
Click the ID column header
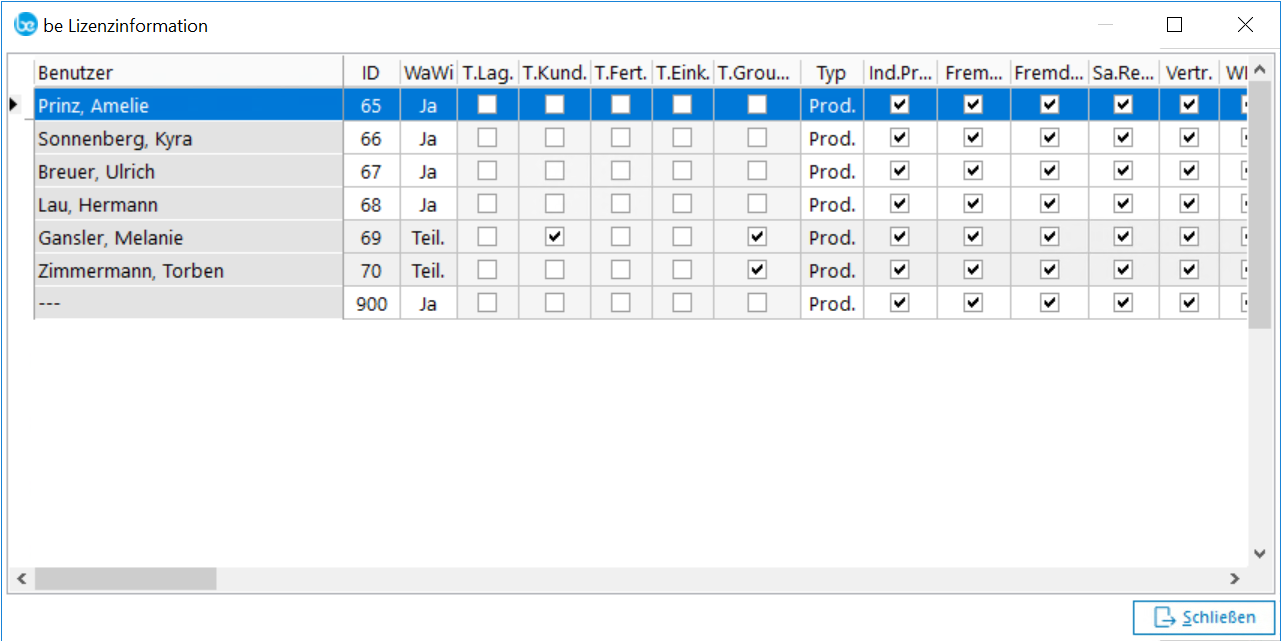371,73
